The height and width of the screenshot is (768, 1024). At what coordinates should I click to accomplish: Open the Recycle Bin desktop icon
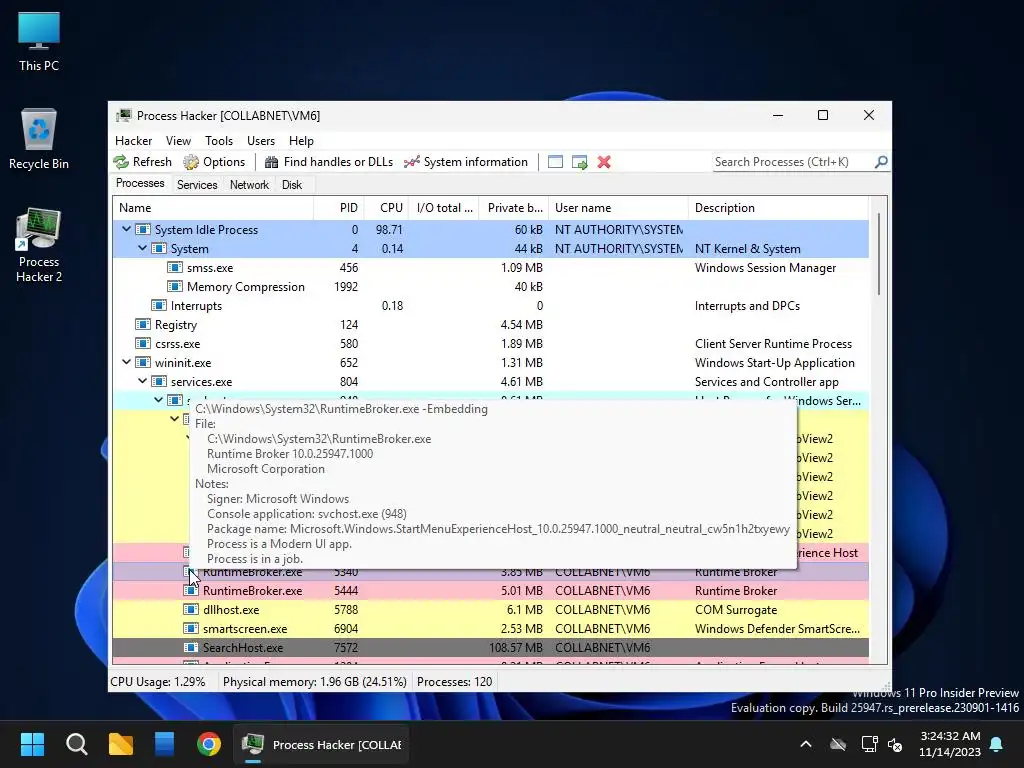(x=39, y=139)
